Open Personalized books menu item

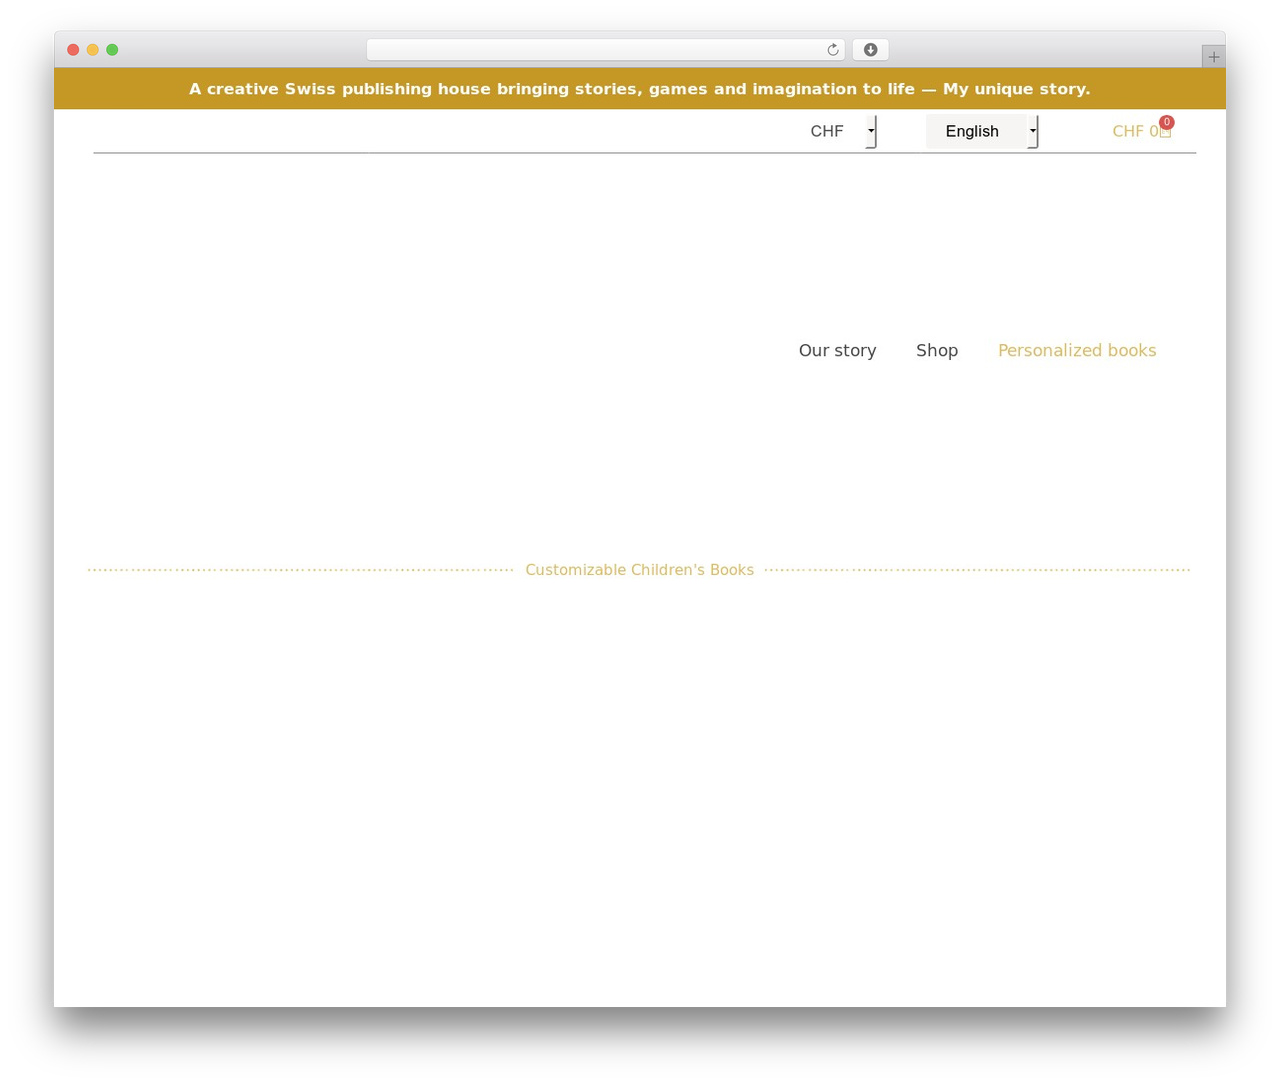pos(1077,350)
